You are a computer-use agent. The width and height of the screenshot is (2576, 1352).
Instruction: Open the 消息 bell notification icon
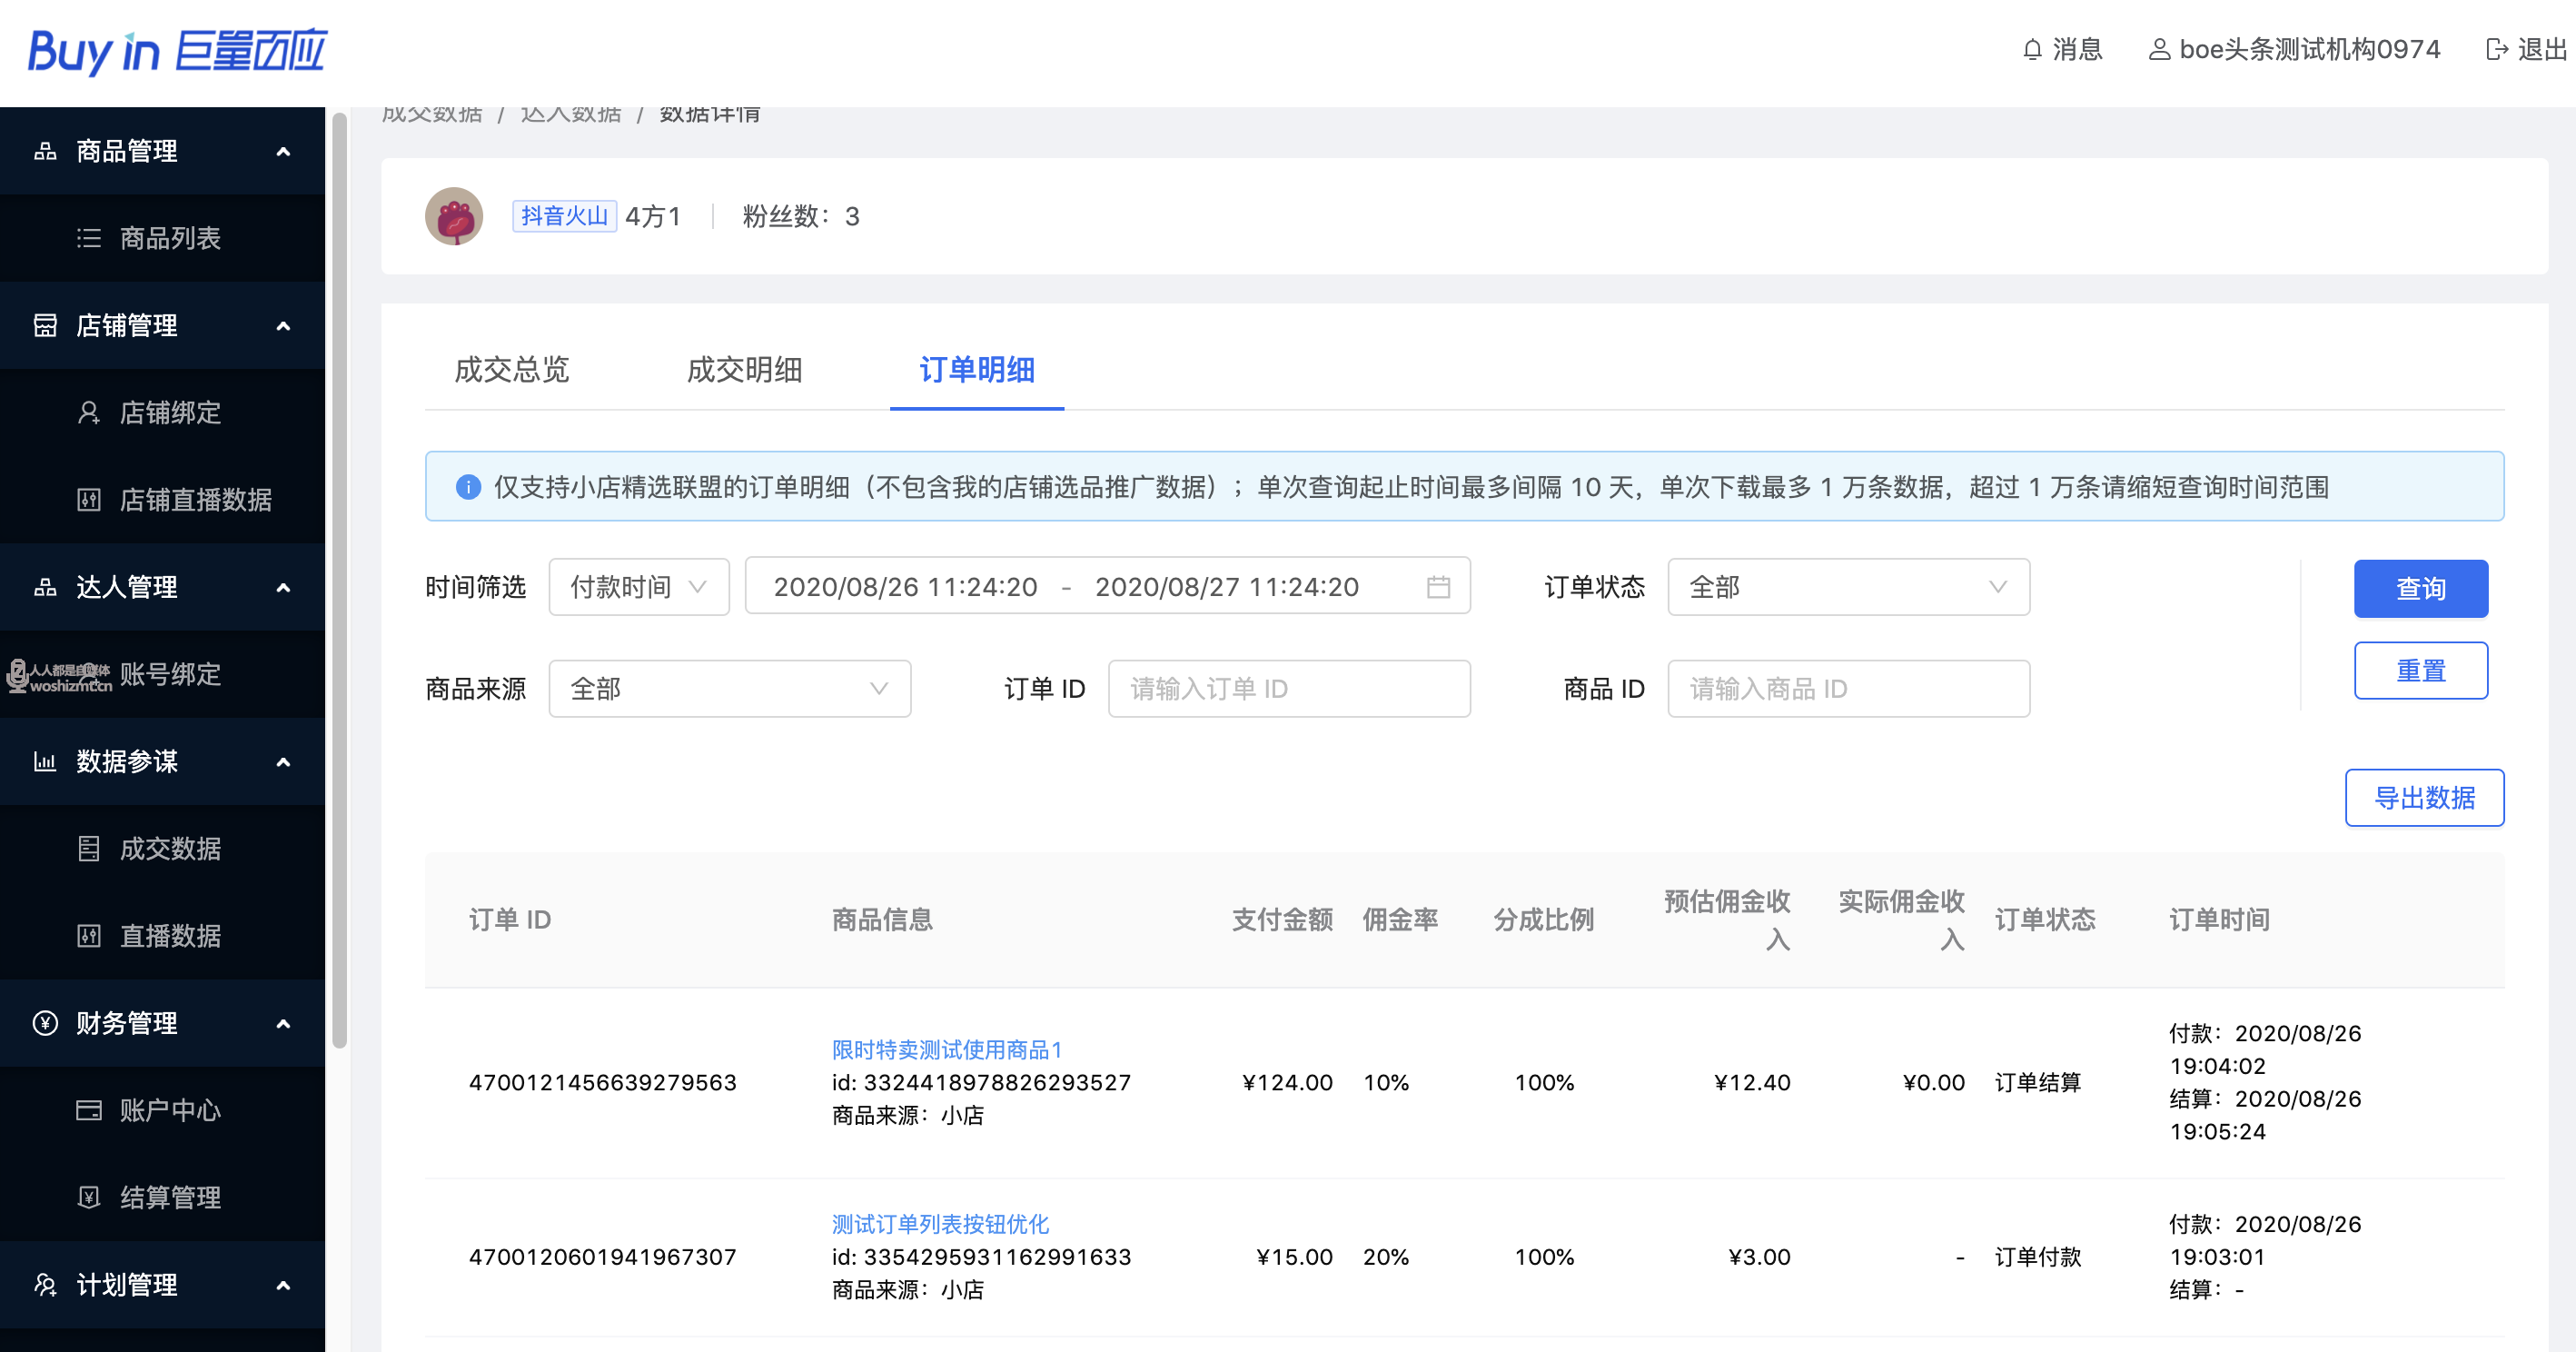coord(2032,50)
